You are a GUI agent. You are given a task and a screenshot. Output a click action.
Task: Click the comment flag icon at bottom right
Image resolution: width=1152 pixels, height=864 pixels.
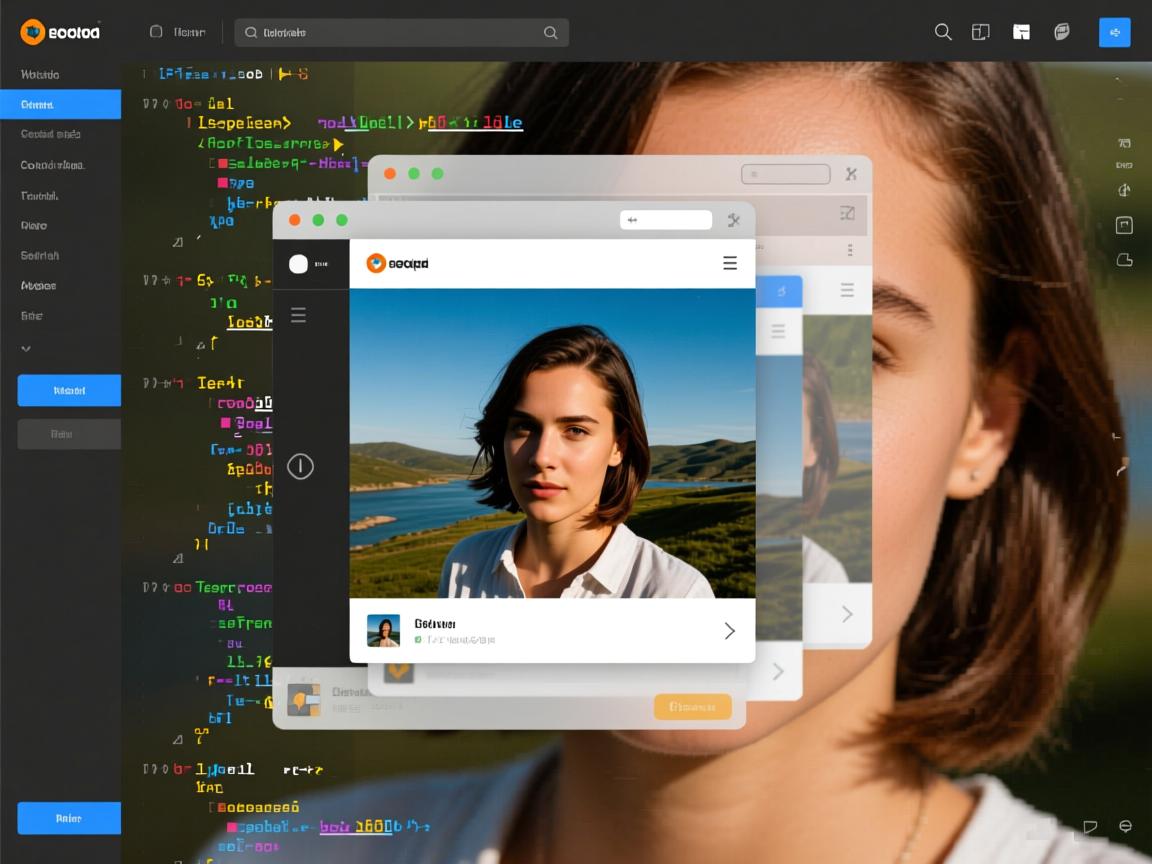1090,827
